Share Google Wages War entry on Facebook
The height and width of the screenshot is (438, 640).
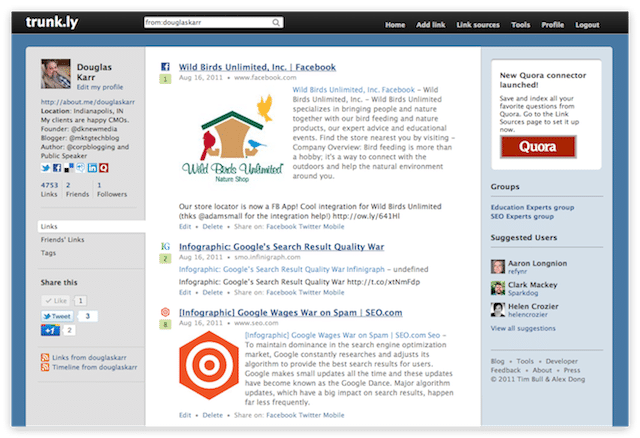(281, 415)
